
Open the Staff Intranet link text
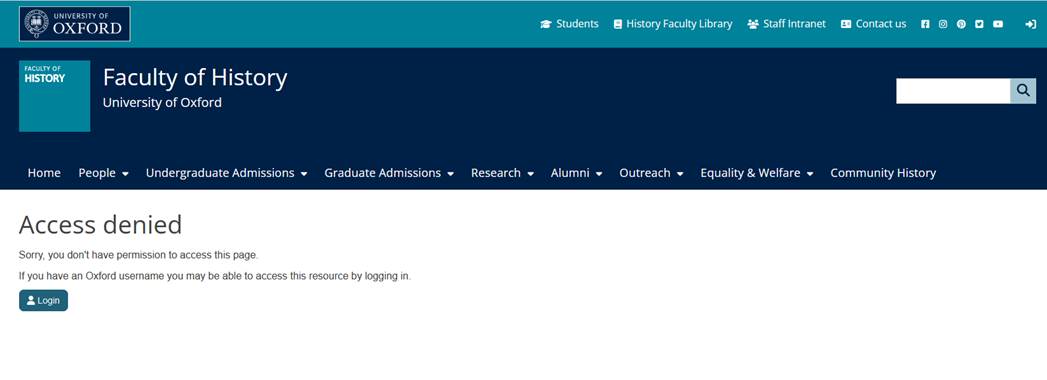[795, 24]
